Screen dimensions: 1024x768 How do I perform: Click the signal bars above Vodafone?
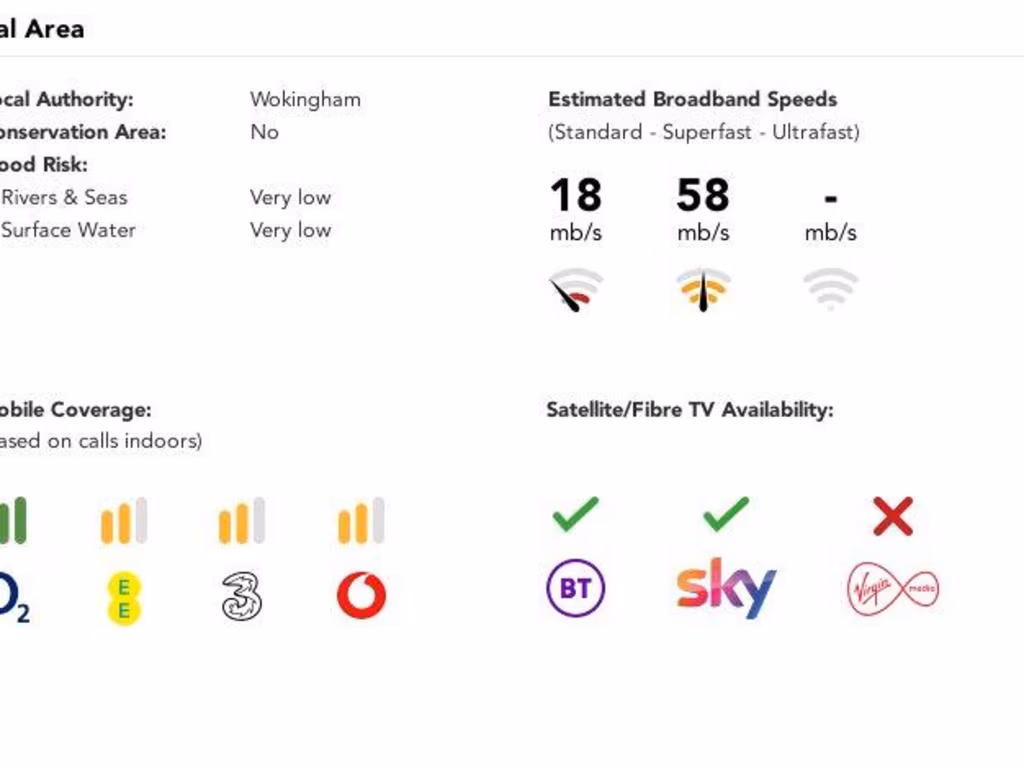tap(361, 521)
